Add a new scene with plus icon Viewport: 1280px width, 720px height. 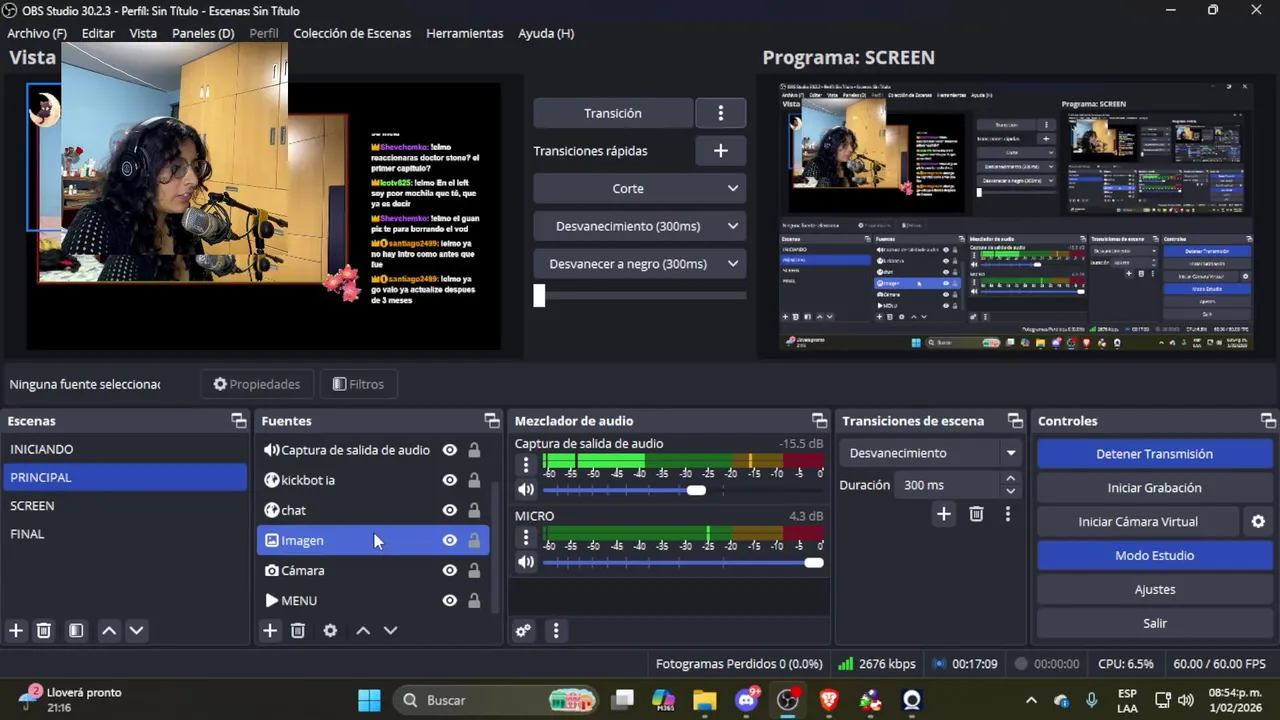point(16,630)
